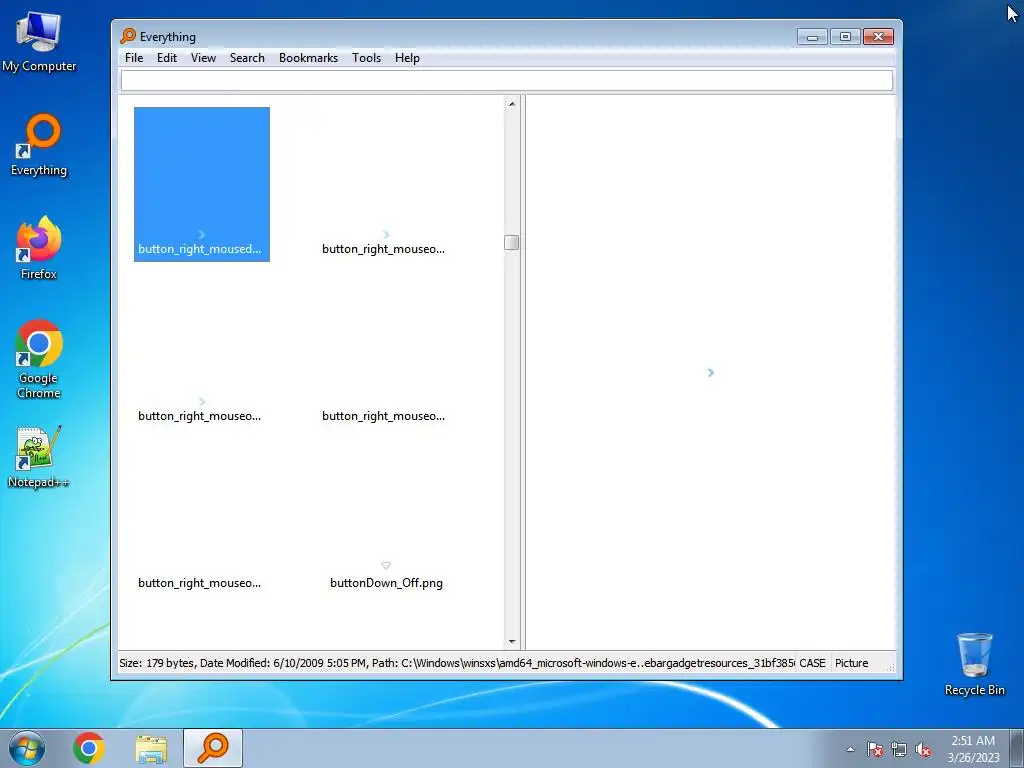The image size is (1024, 768).
Task: Open the Search menu
Action: [x=247, y=57]
